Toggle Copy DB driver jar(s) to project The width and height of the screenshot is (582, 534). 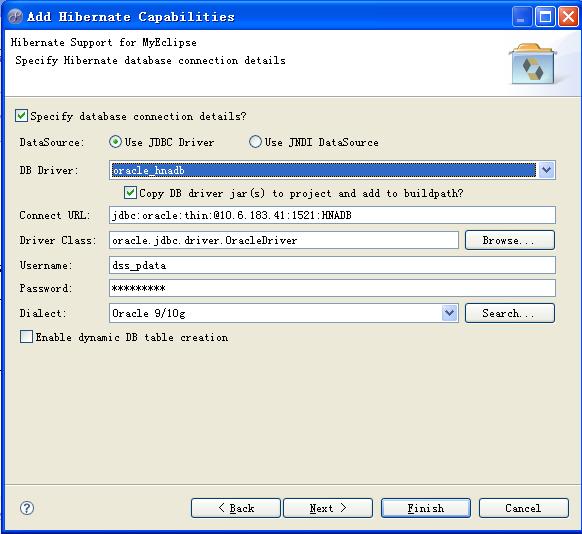(130, 193)
